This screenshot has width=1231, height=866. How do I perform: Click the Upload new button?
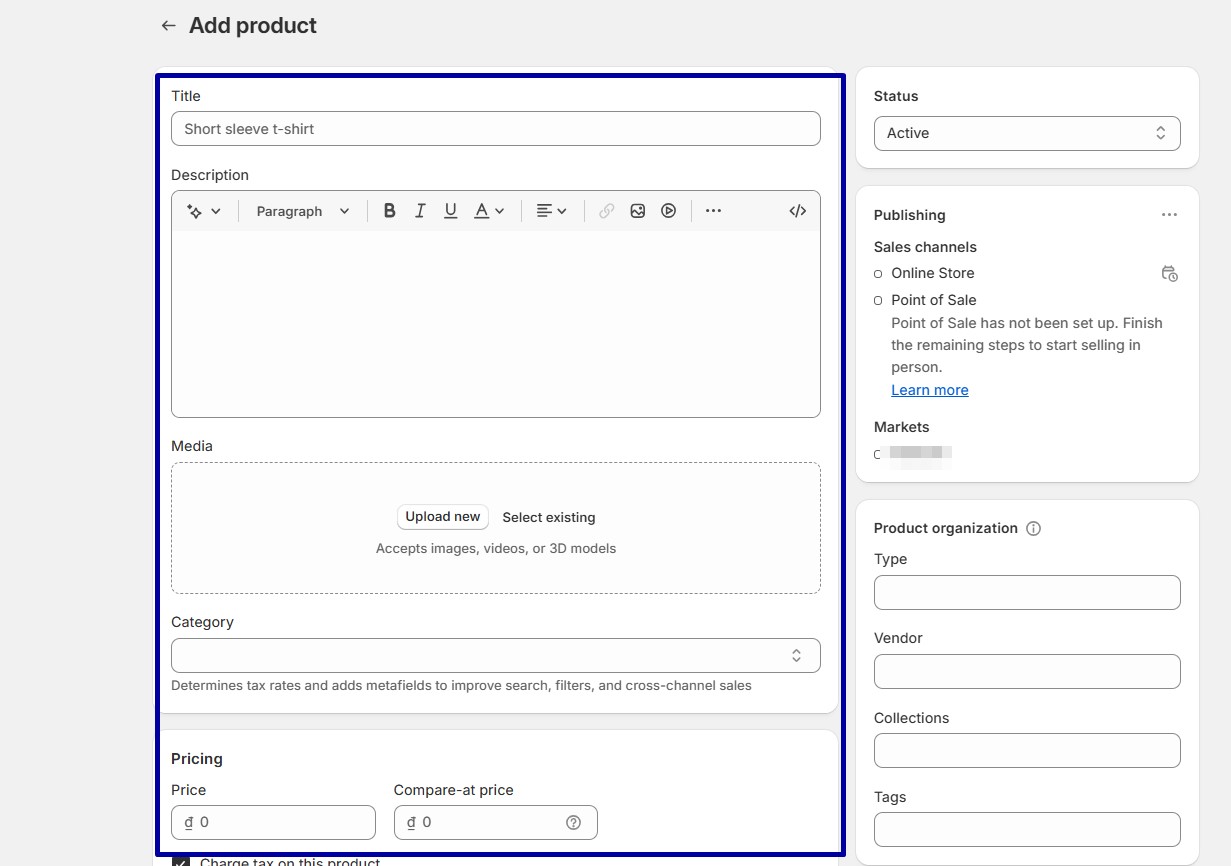pyautogui.click(x=443, y=517)
